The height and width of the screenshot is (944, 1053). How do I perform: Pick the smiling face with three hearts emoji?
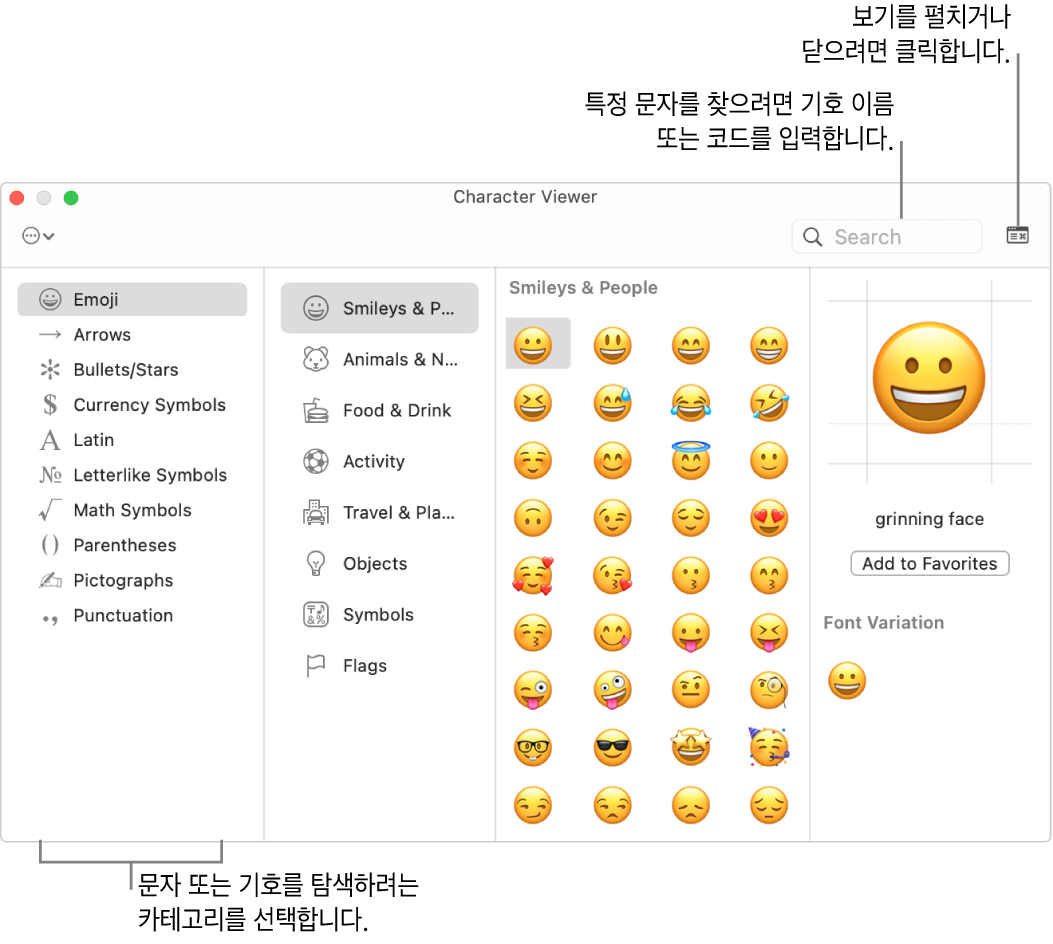533,576
